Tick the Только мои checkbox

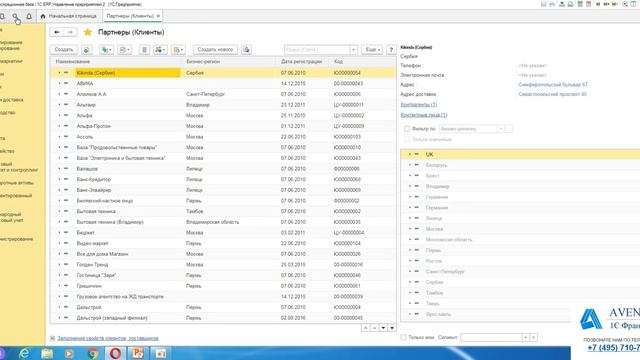coord(404,338)
